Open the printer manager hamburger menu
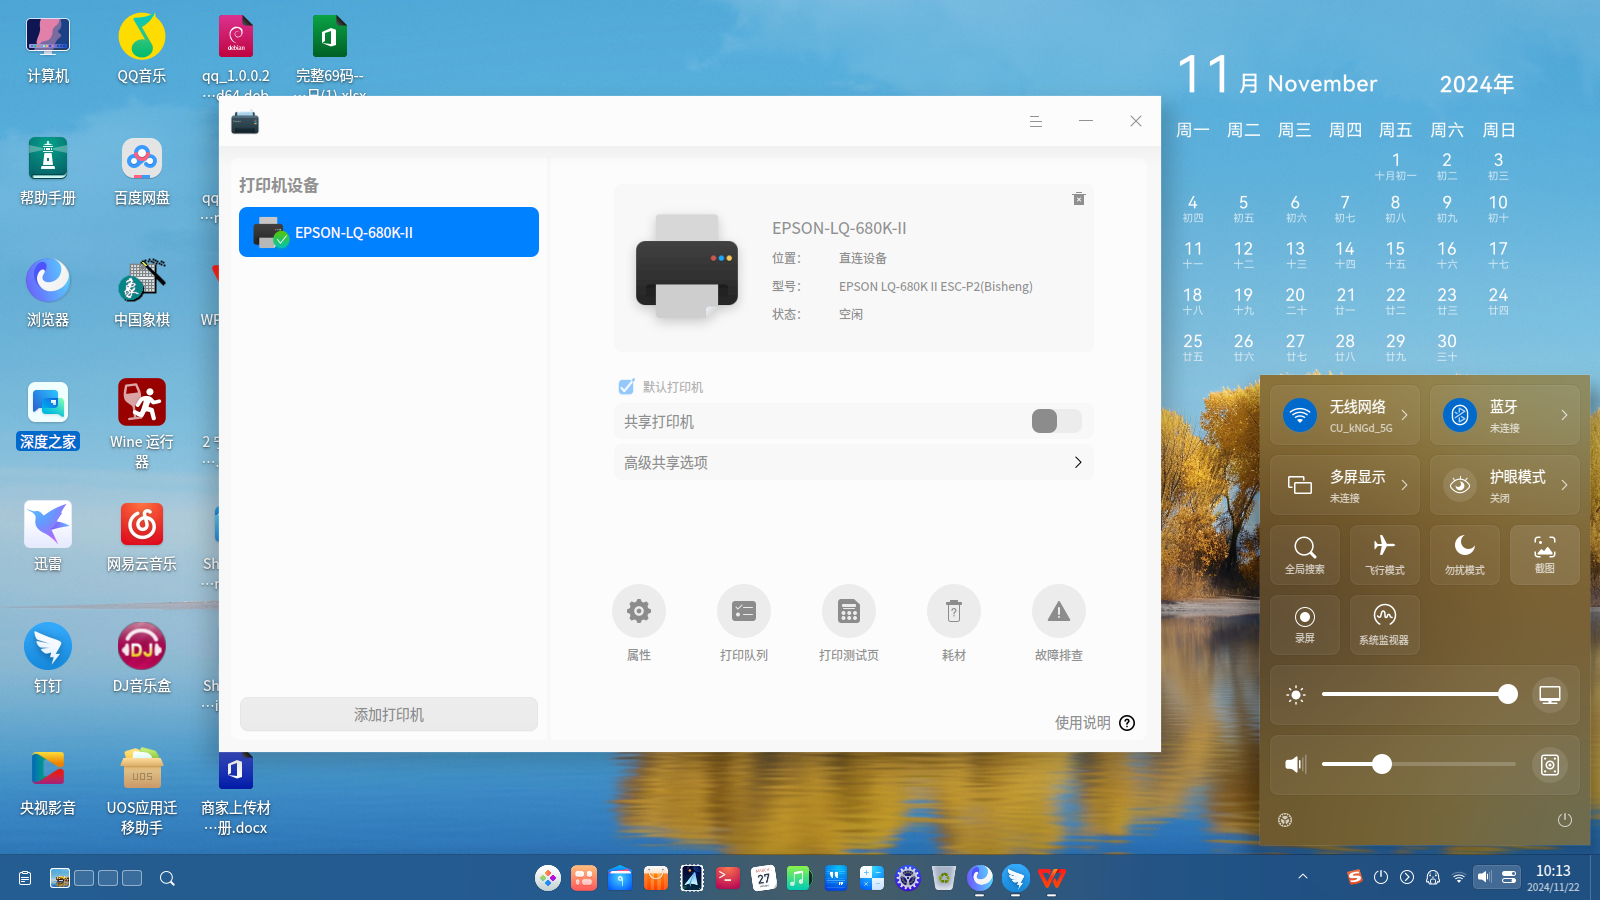The width and height of the screenshot is (1600, 900). pyautogui.click(x=1036, y=121)
